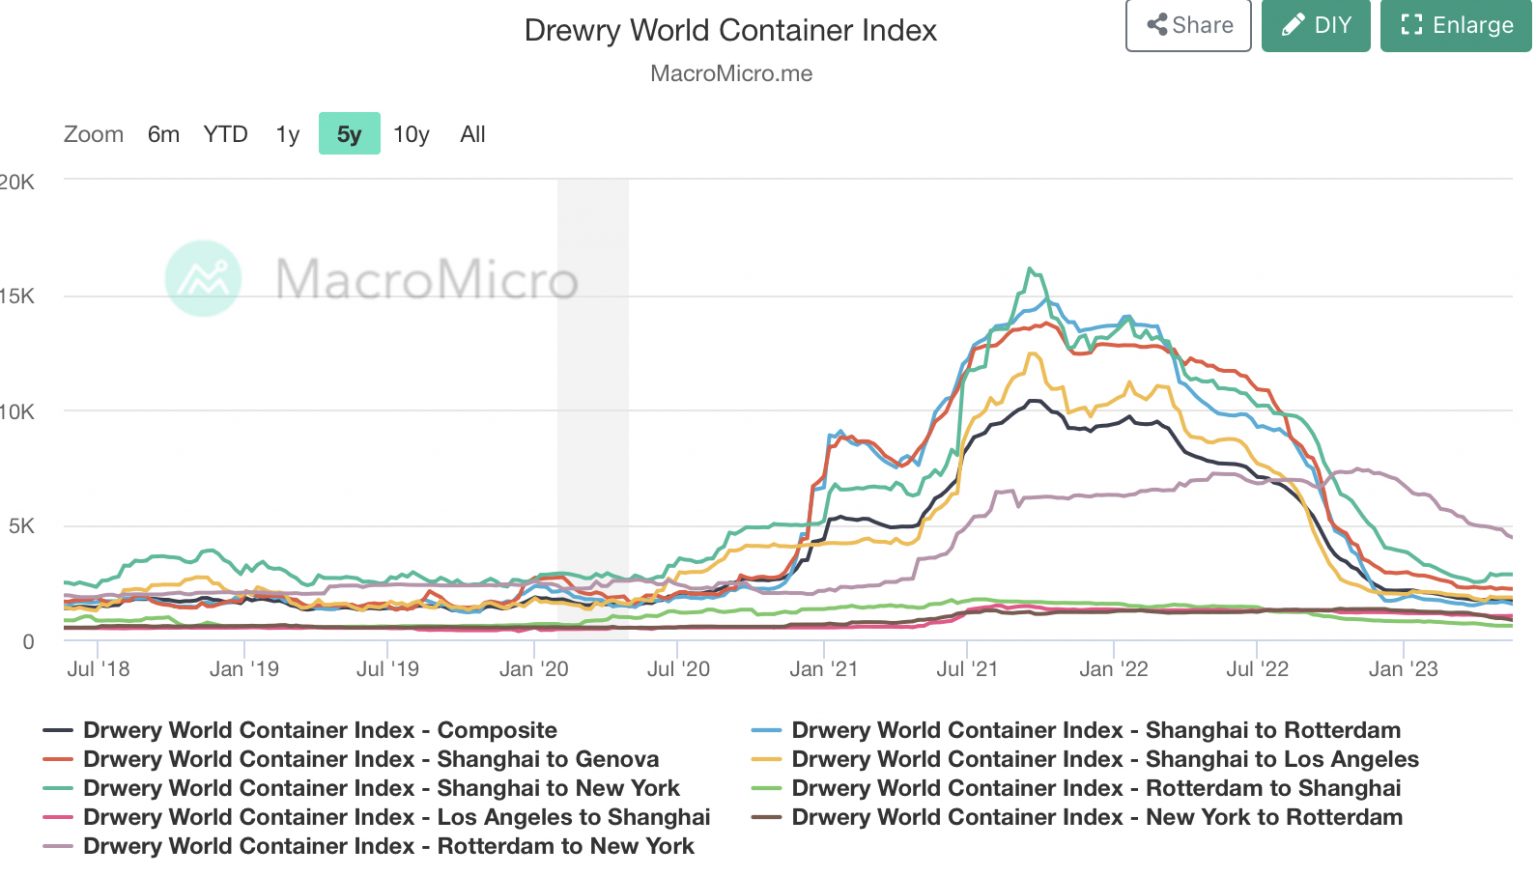Click the Share button
Viewport: 1536px width, 876px height.
pos(1188,26)
